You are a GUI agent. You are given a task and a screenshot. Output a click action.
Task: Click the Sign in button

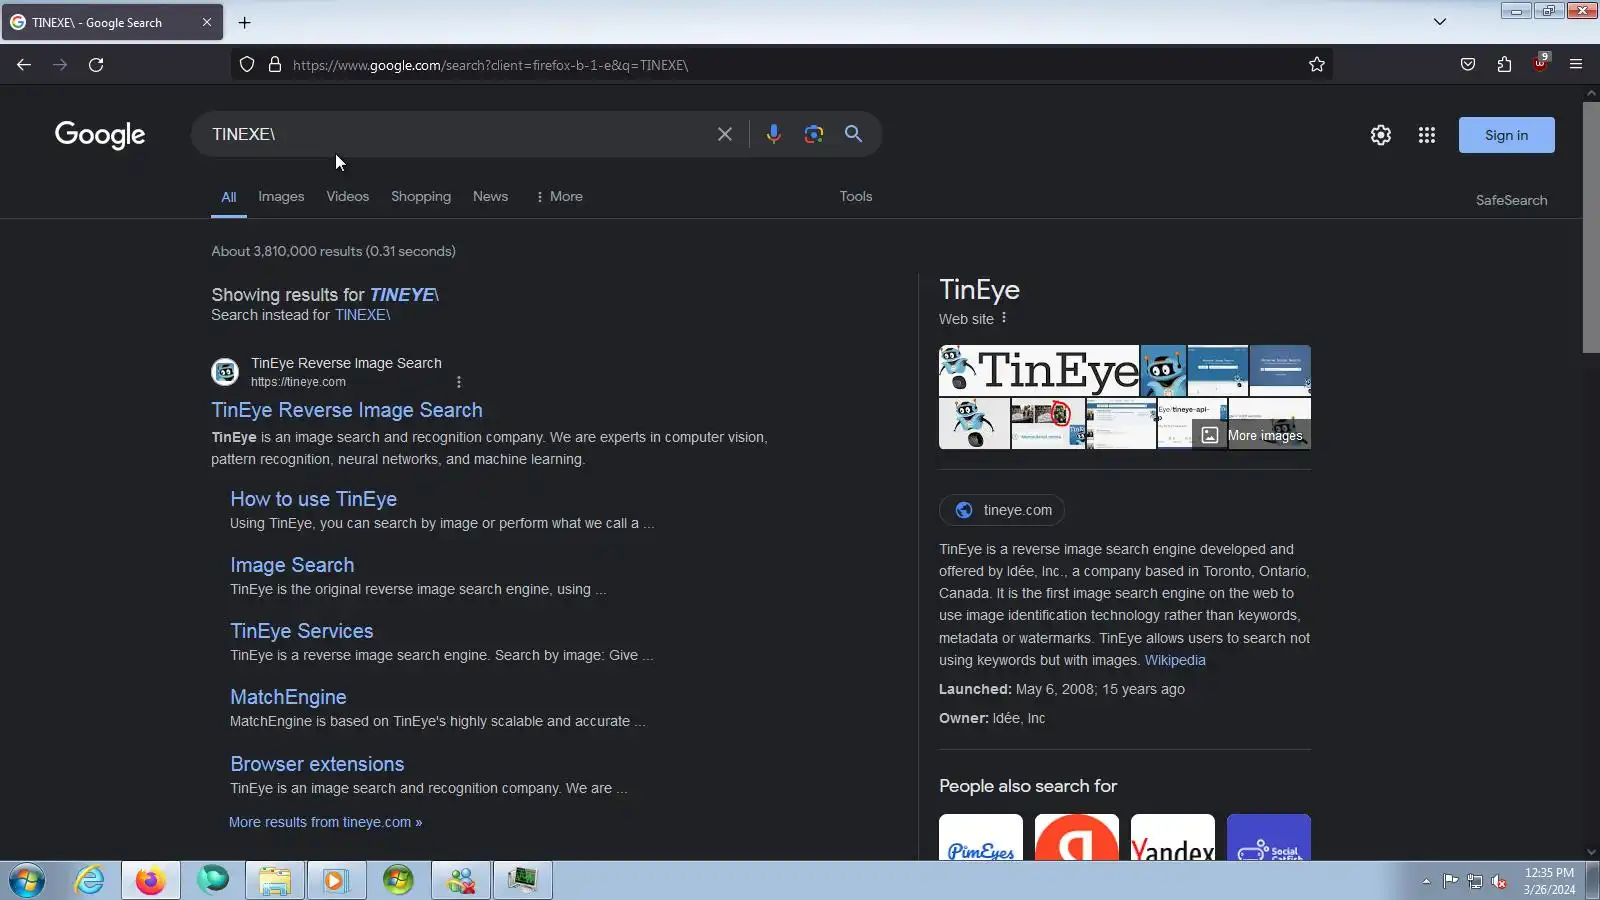pos(1506,135)
